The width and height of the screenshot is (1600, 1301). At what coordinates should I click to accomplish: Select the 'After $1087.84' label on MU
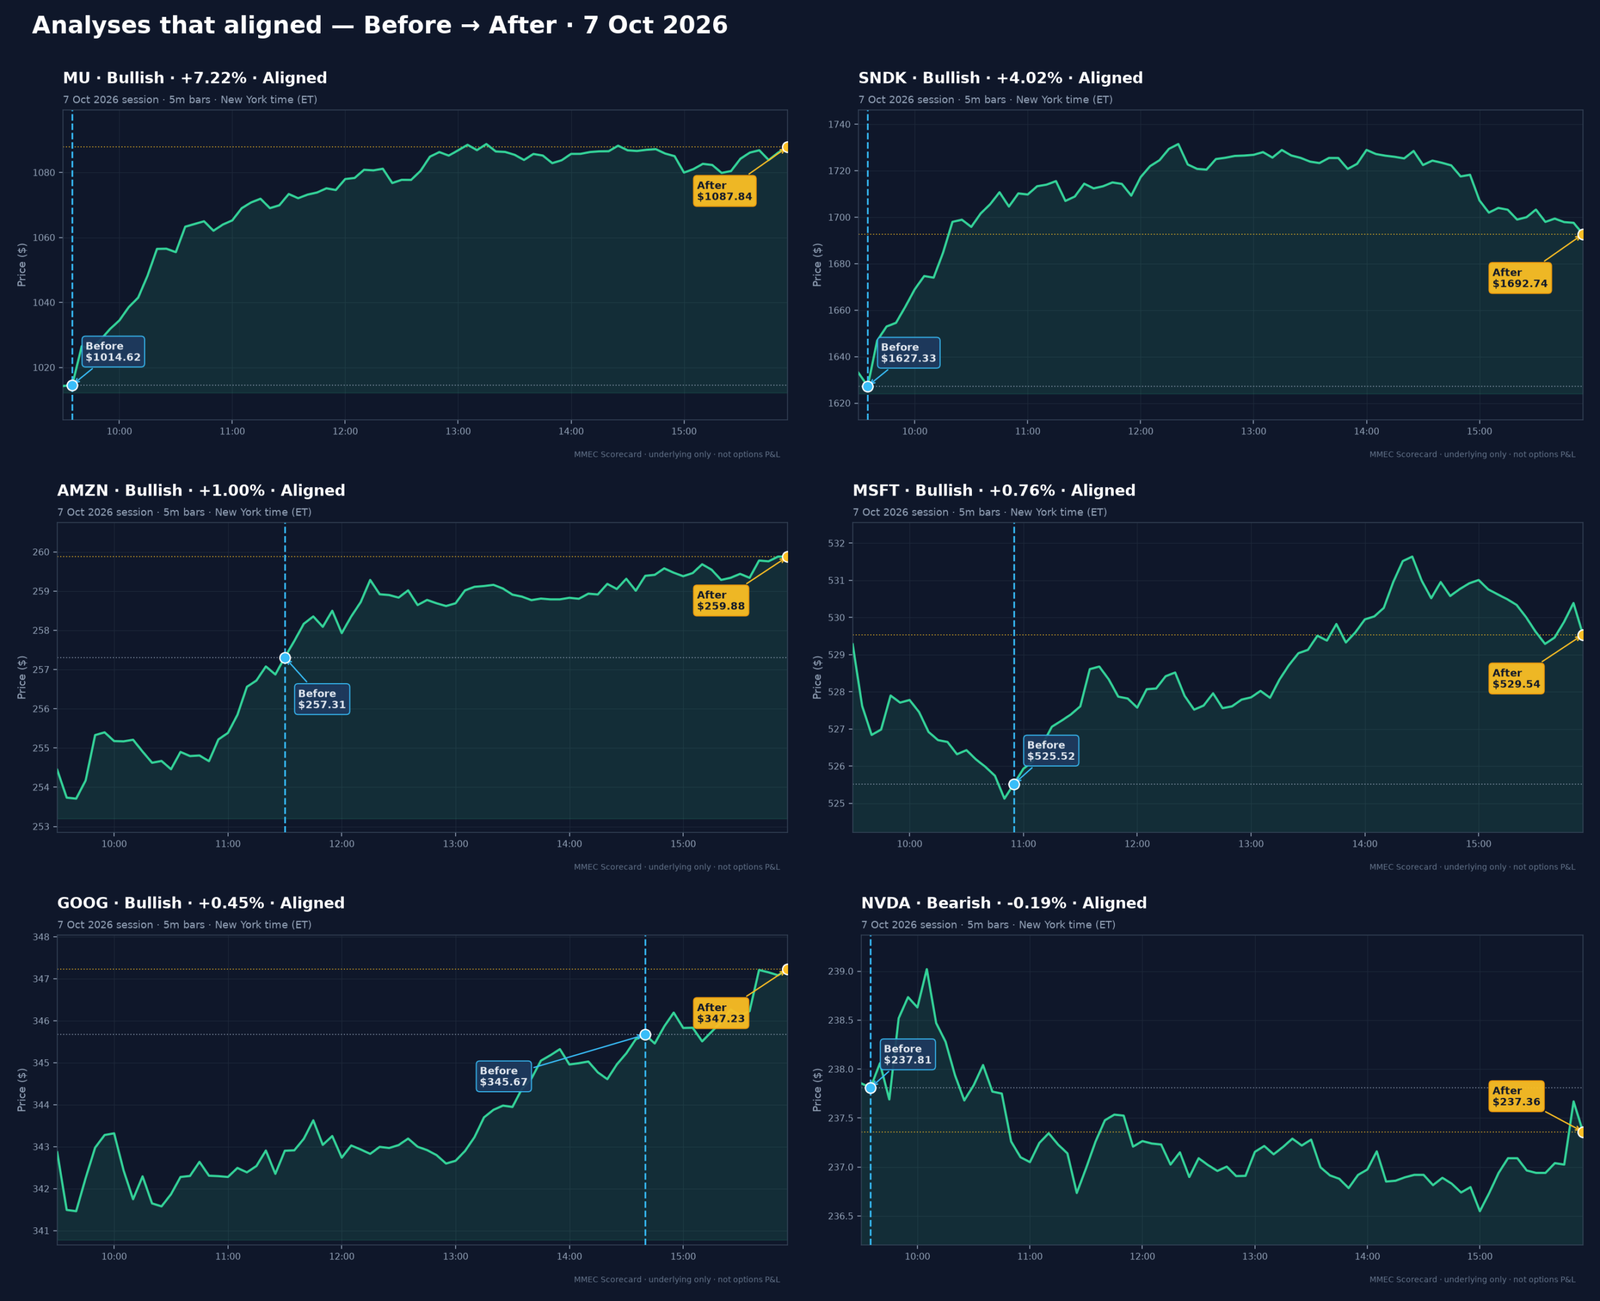pyautogui.click(x=725, y=191)
